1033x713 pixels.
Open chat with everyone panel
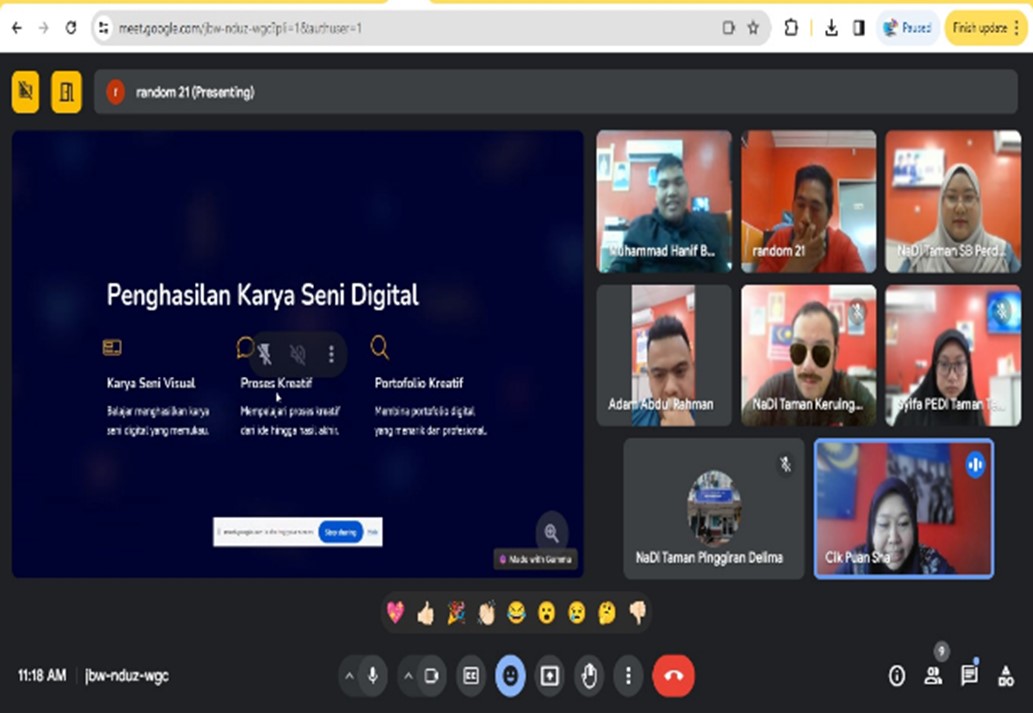[969, 676]
